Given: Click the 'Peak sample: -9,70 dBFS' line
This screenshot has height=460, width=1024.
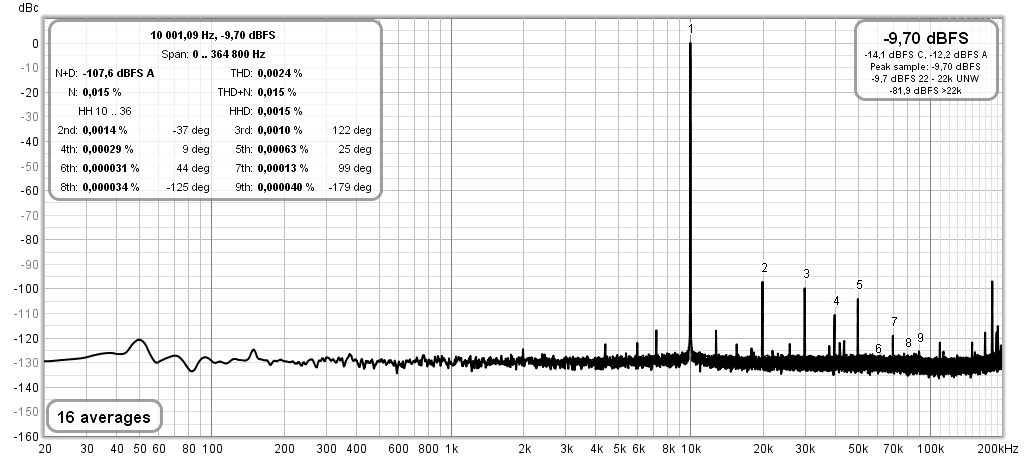Looking at the screenshot, I should point(926,67).
